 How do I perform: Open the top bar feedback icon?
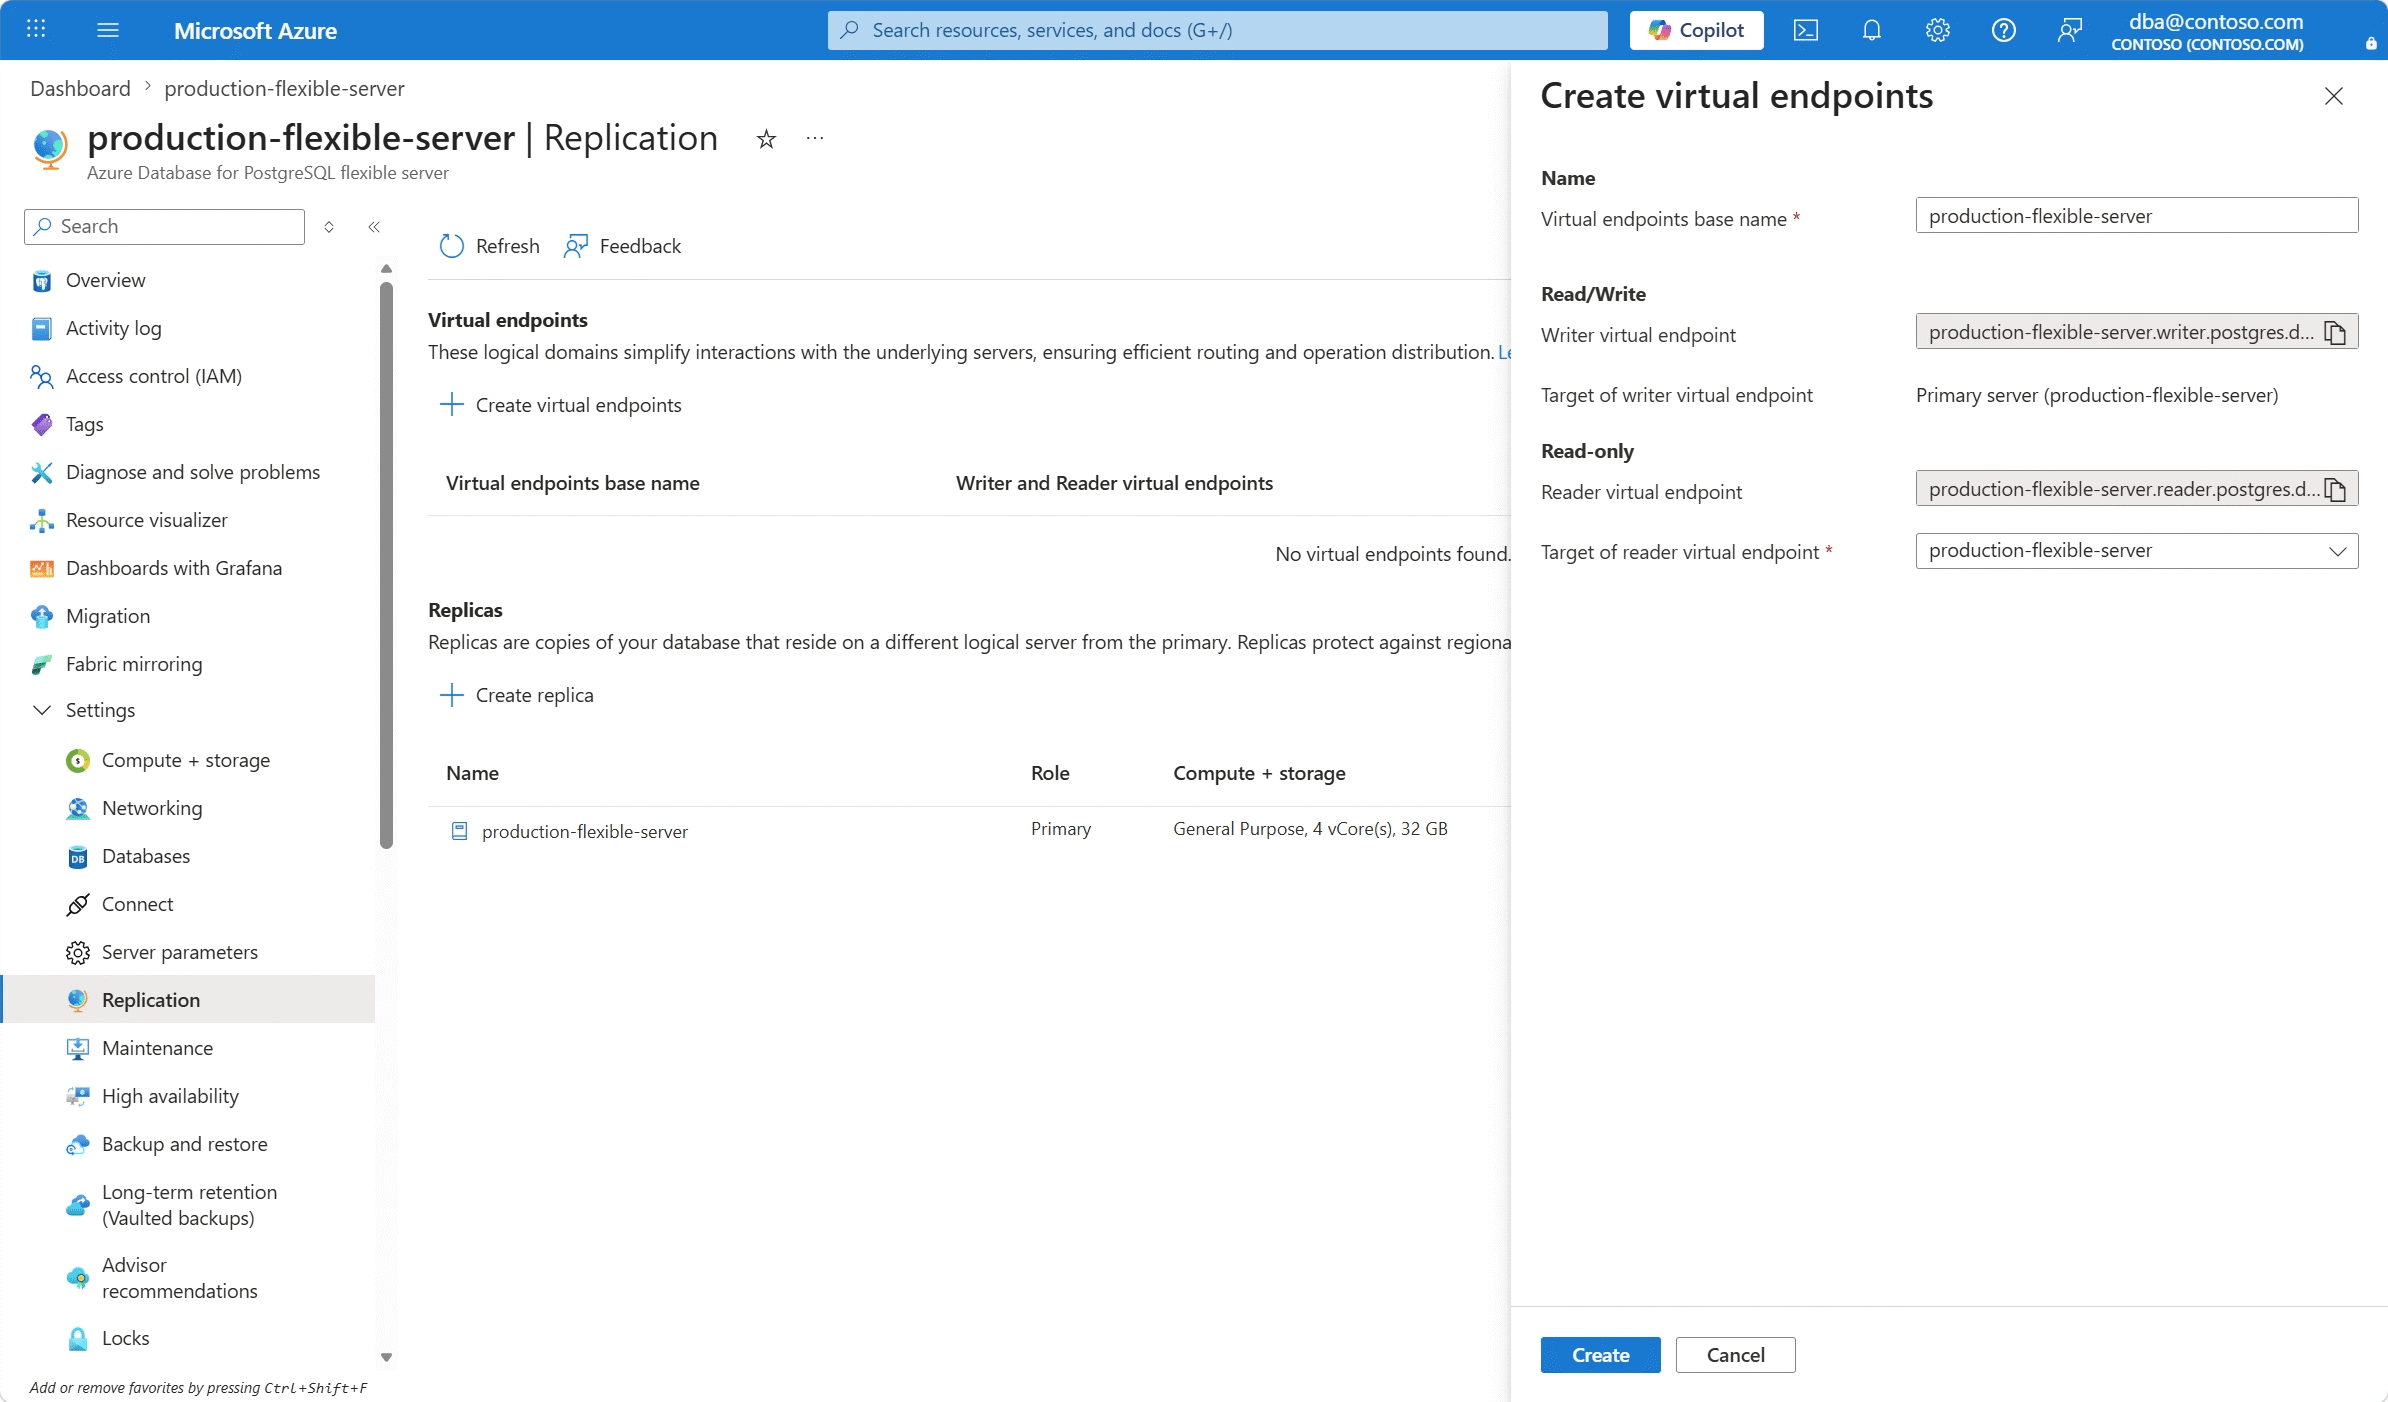pyautogui.click(x=2070, y=30)
